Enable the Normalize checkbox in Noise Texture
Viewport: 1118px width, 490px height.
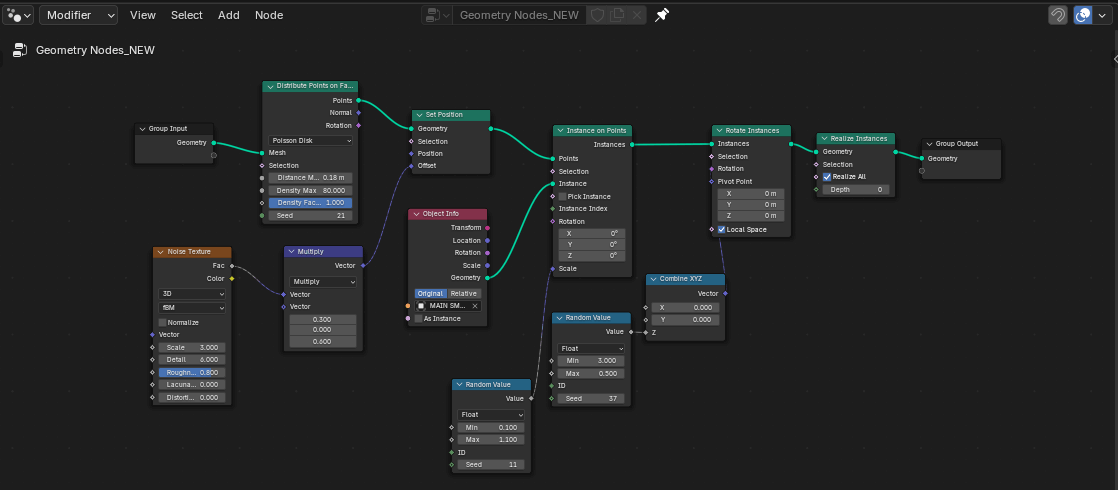tap(164, 322)
